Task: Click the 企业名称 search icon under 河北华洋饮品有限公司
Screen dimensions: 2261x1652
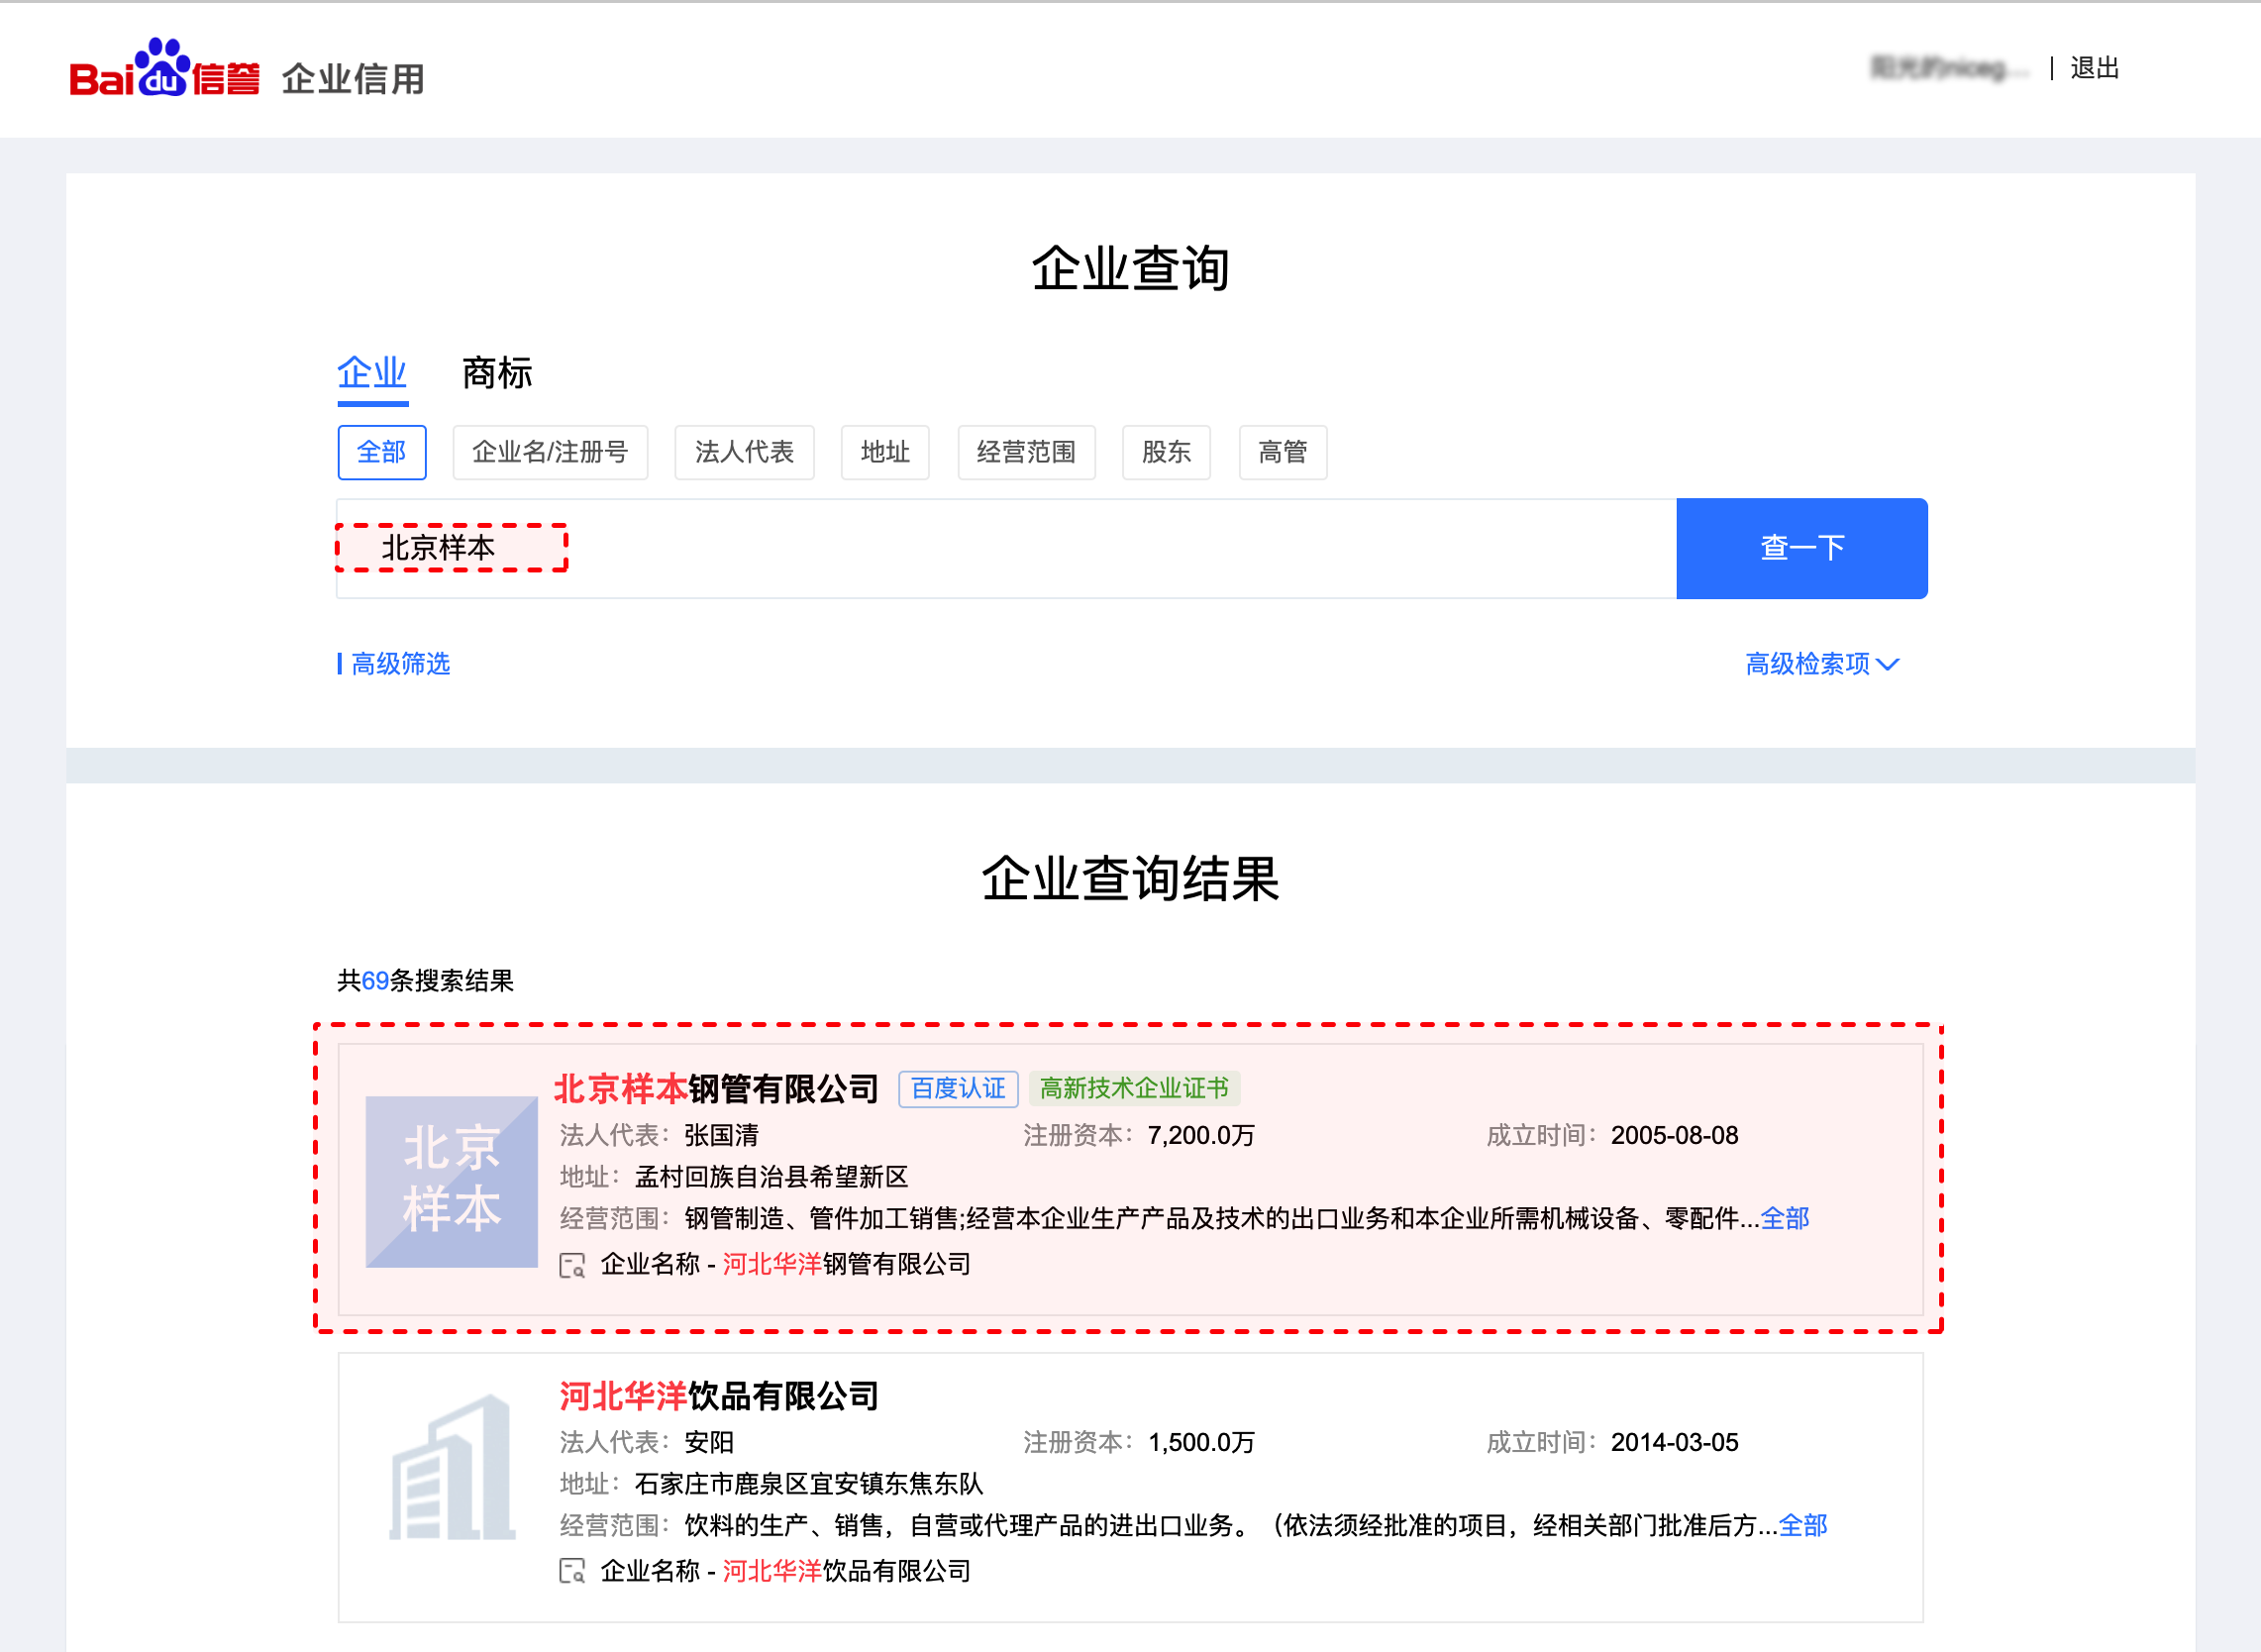Action: [573, 1571]
